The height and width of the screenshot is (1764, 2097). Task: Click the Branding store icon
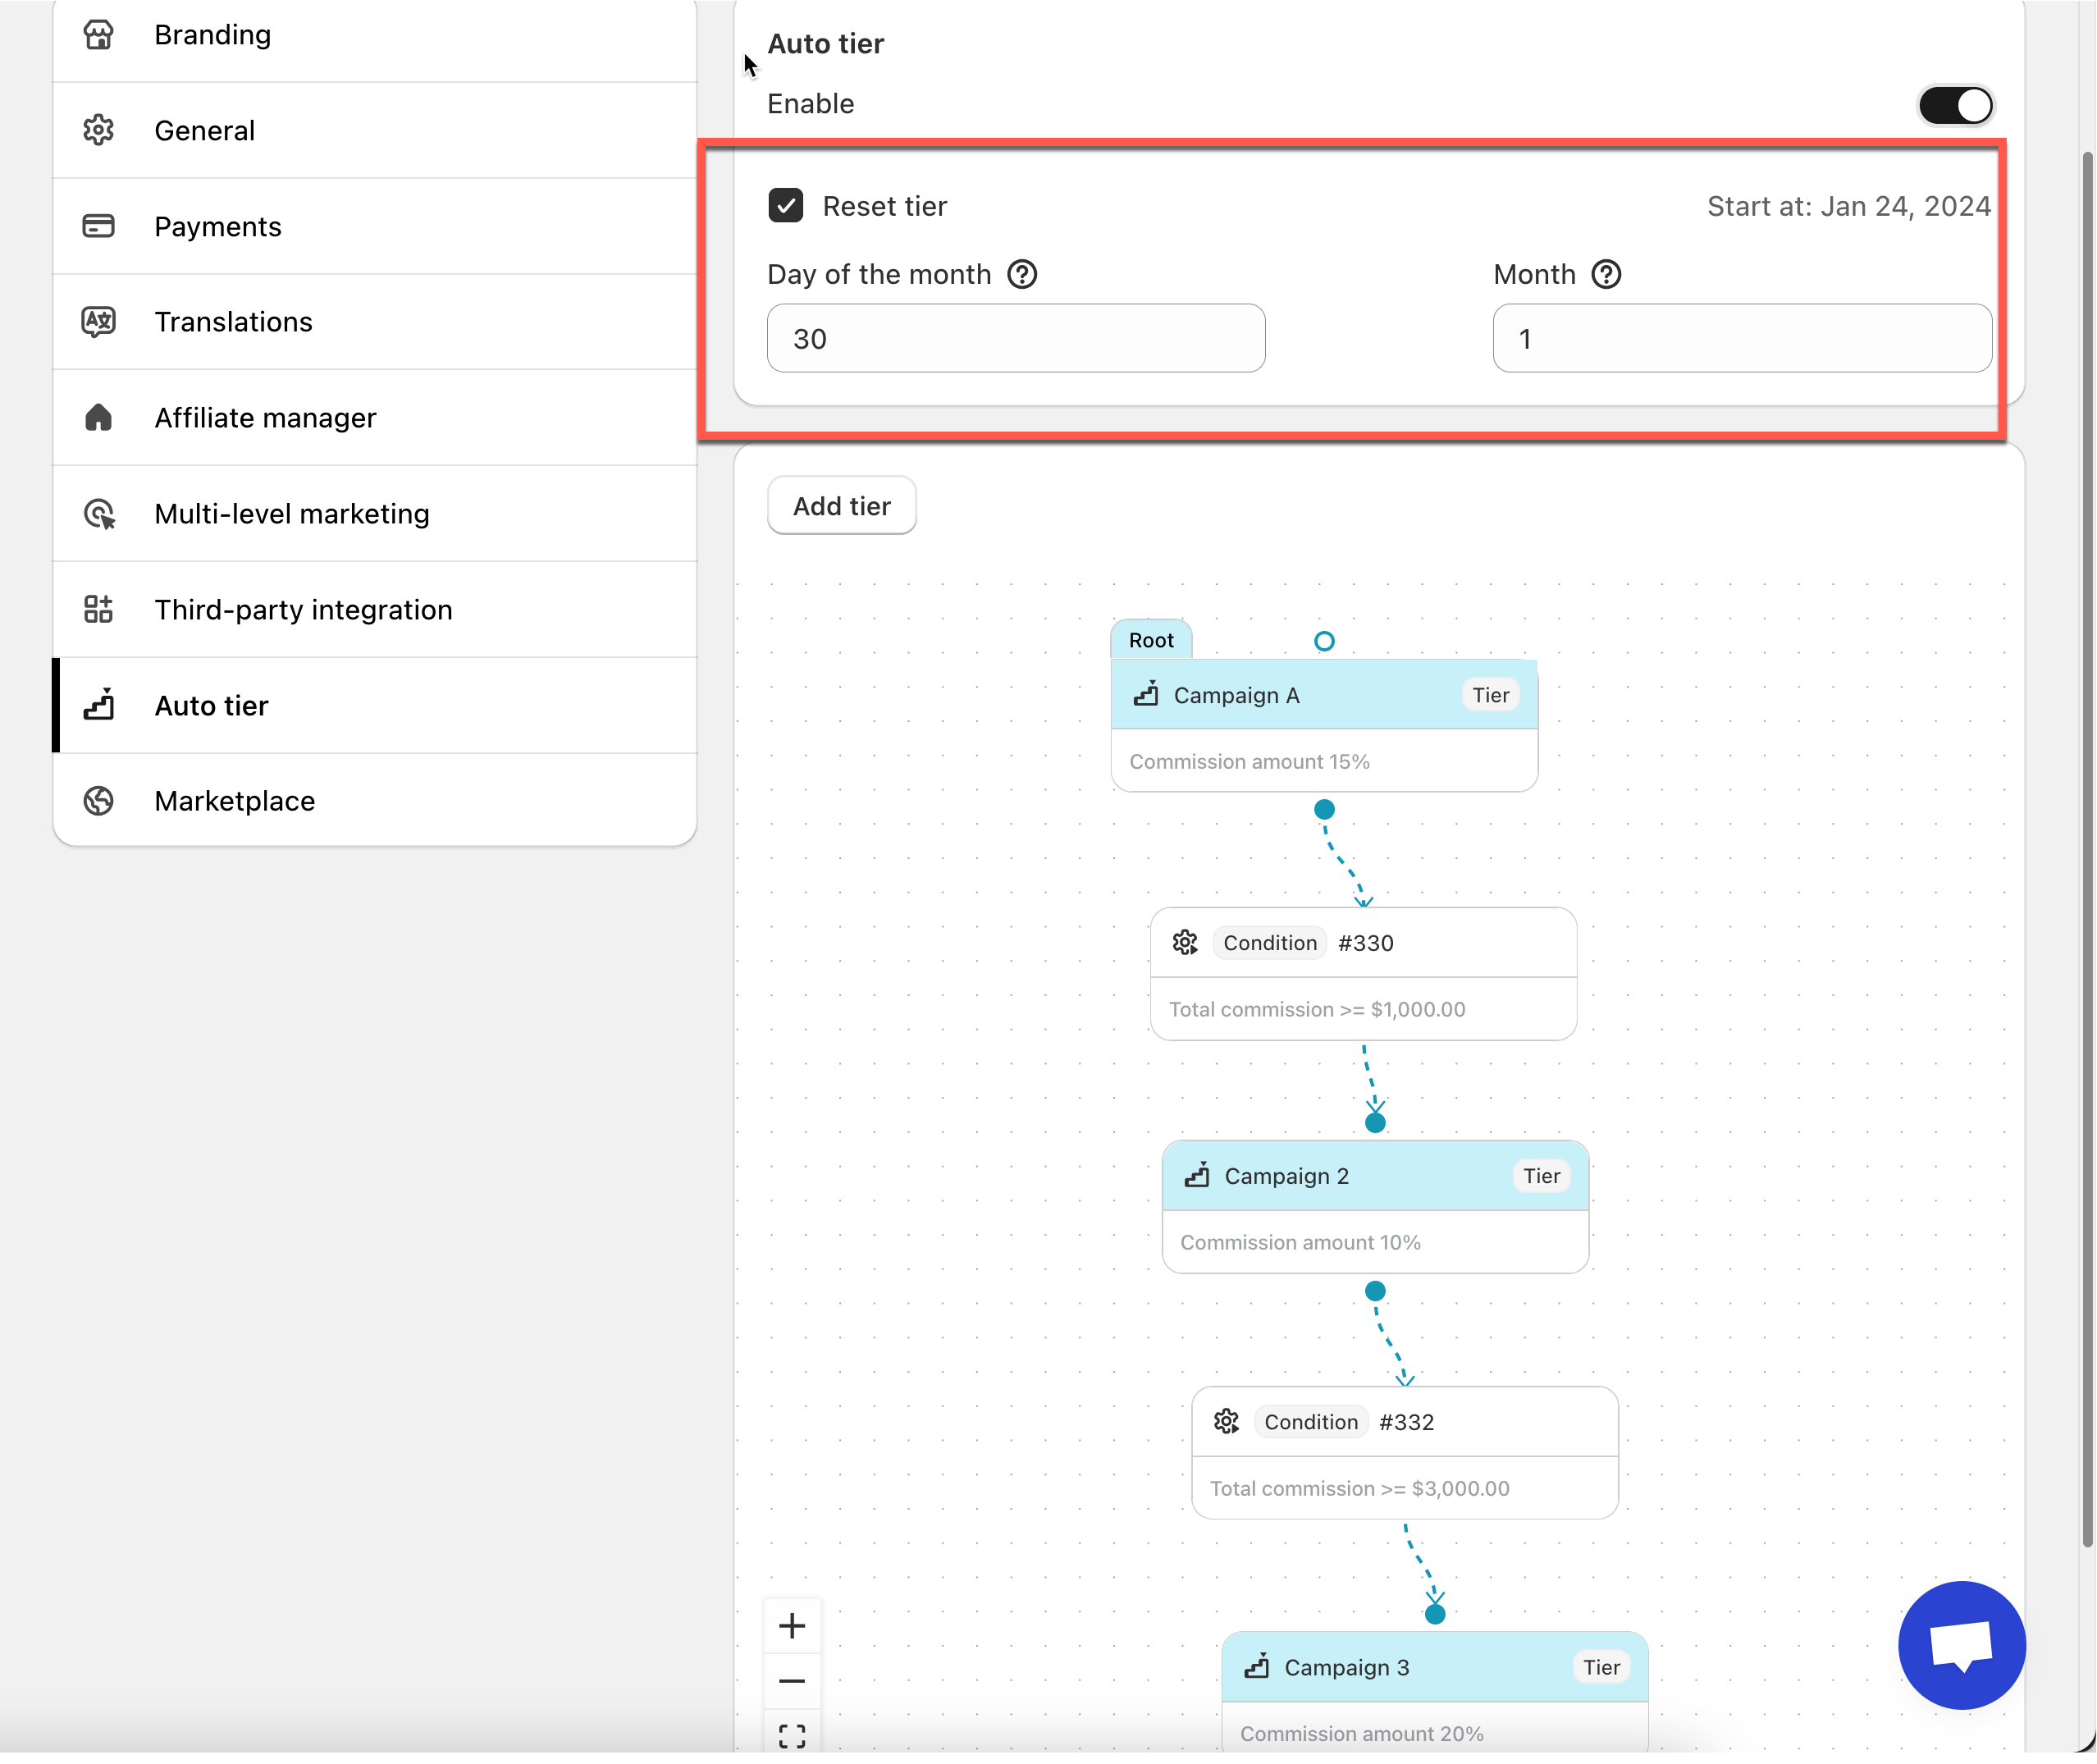click(98, 35)
